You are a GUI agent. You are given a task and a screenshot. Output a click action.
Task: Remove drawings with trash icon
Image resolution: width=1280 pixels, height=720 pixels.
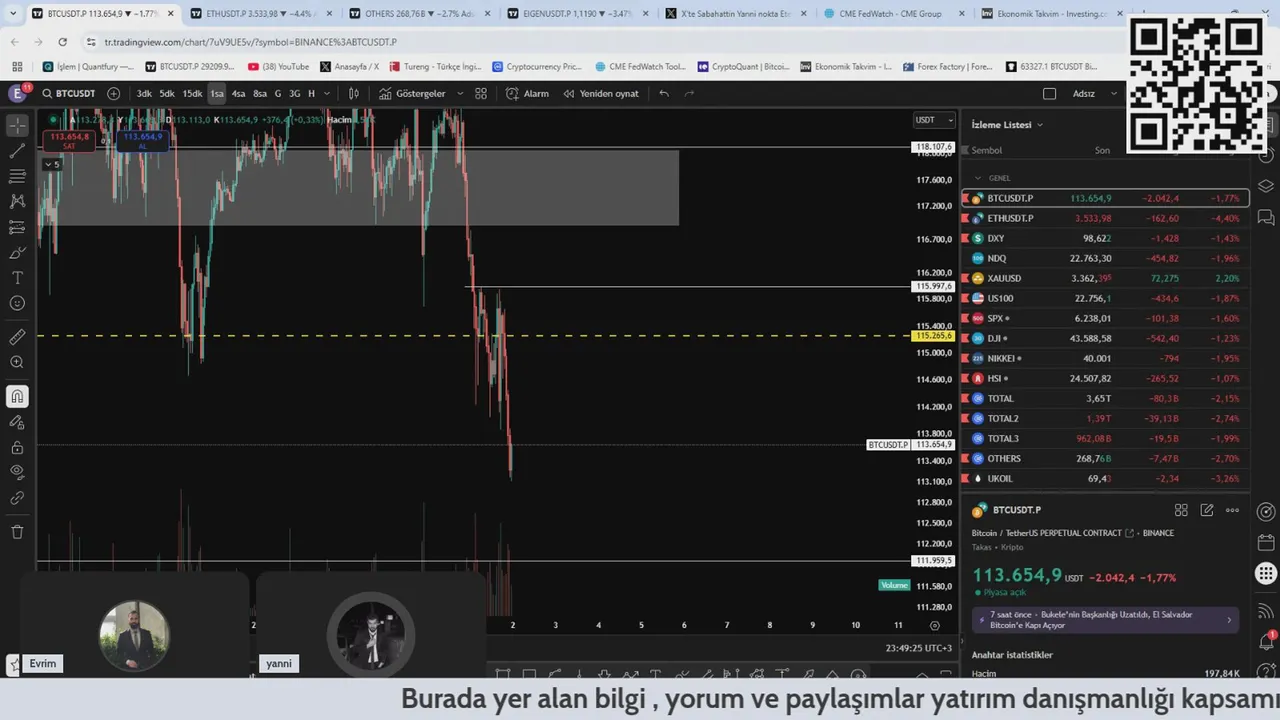(x=17, y=532)
